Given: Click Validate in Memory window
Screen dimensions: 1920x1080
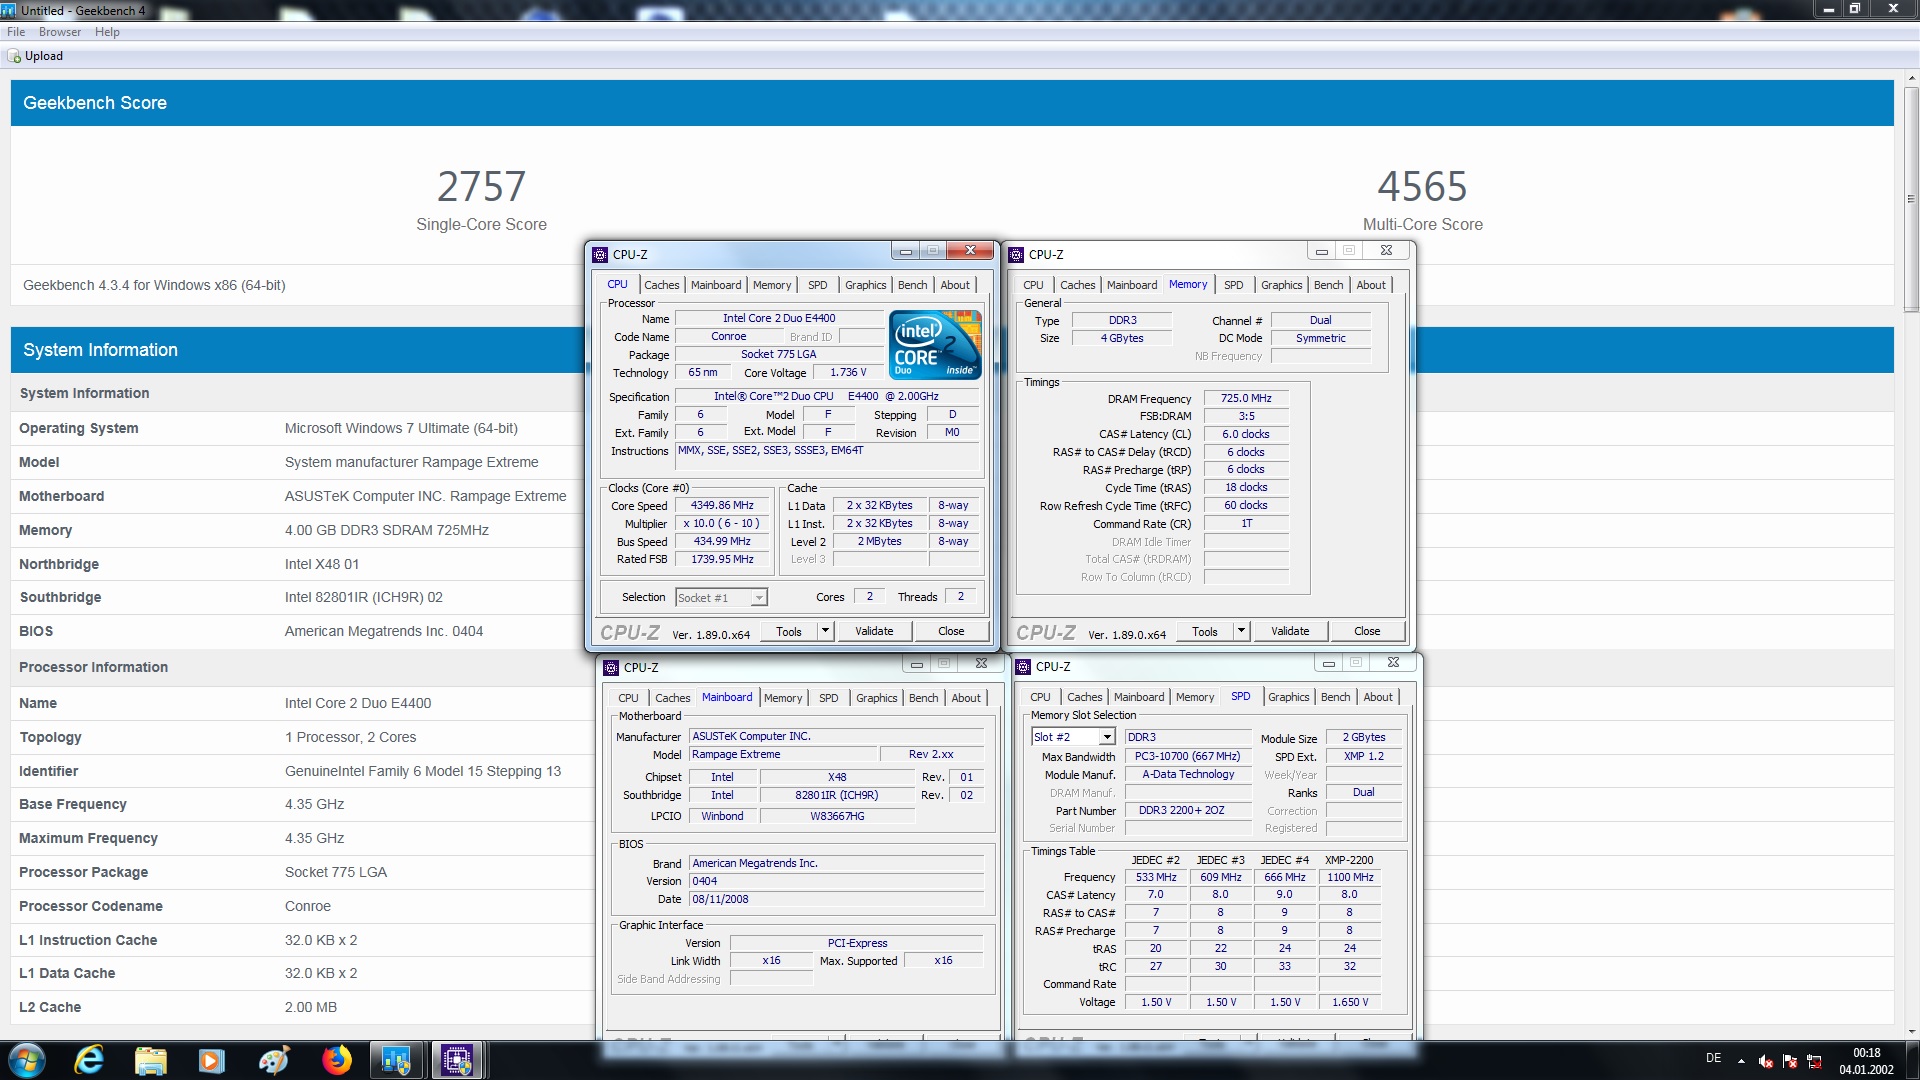Looking at the screenshot, I should (x=1290, y=631).
